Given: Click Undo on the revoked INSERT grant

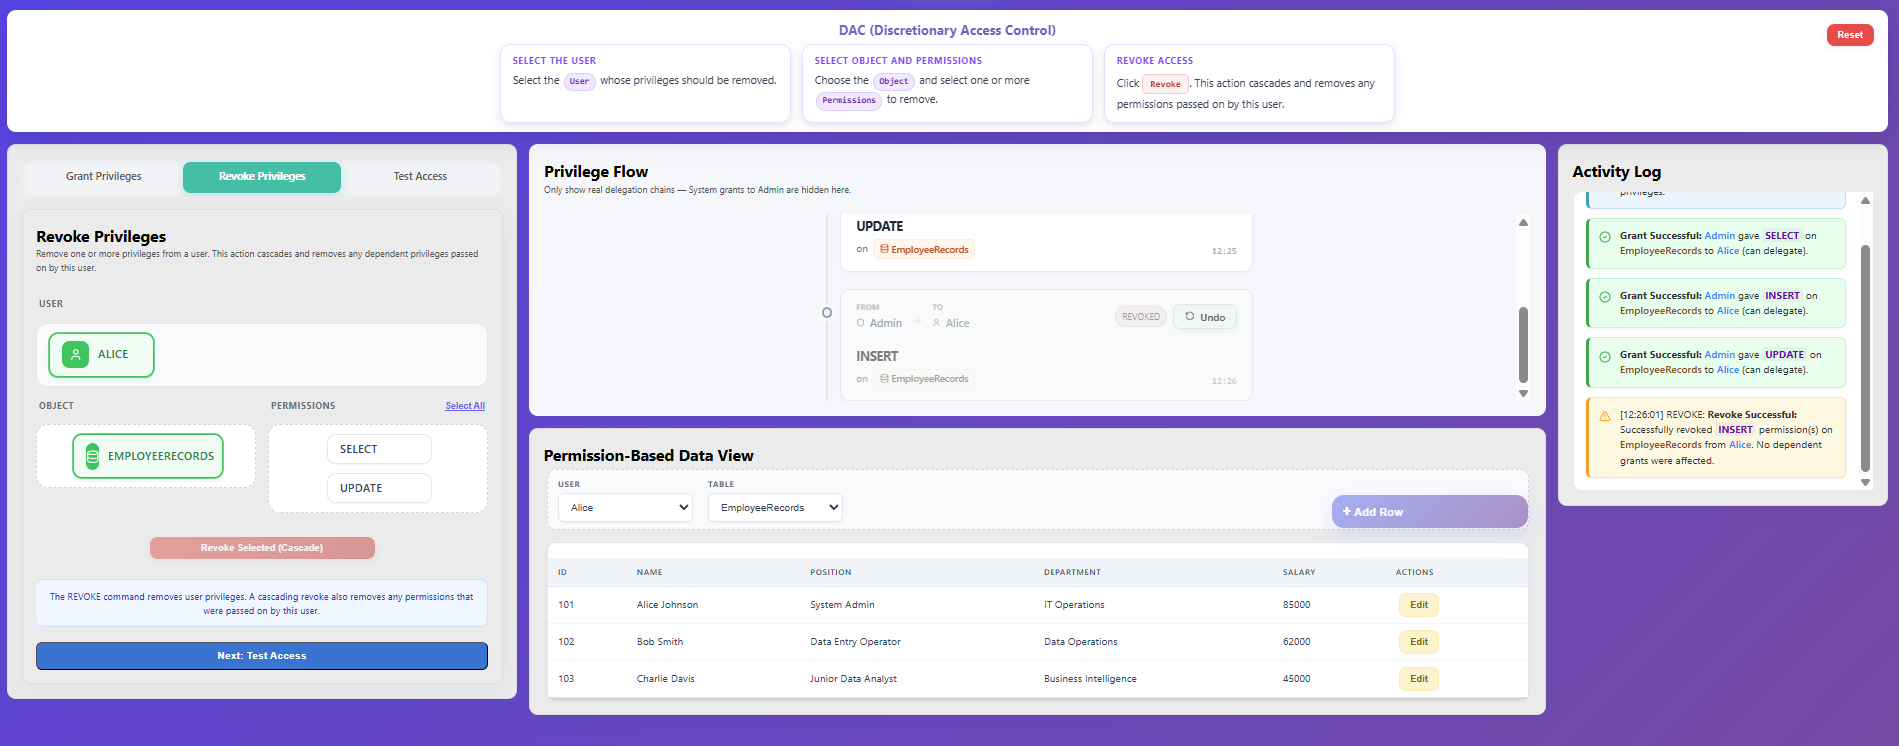Looking at the screenshot, I should click(x=1205, y=317).
